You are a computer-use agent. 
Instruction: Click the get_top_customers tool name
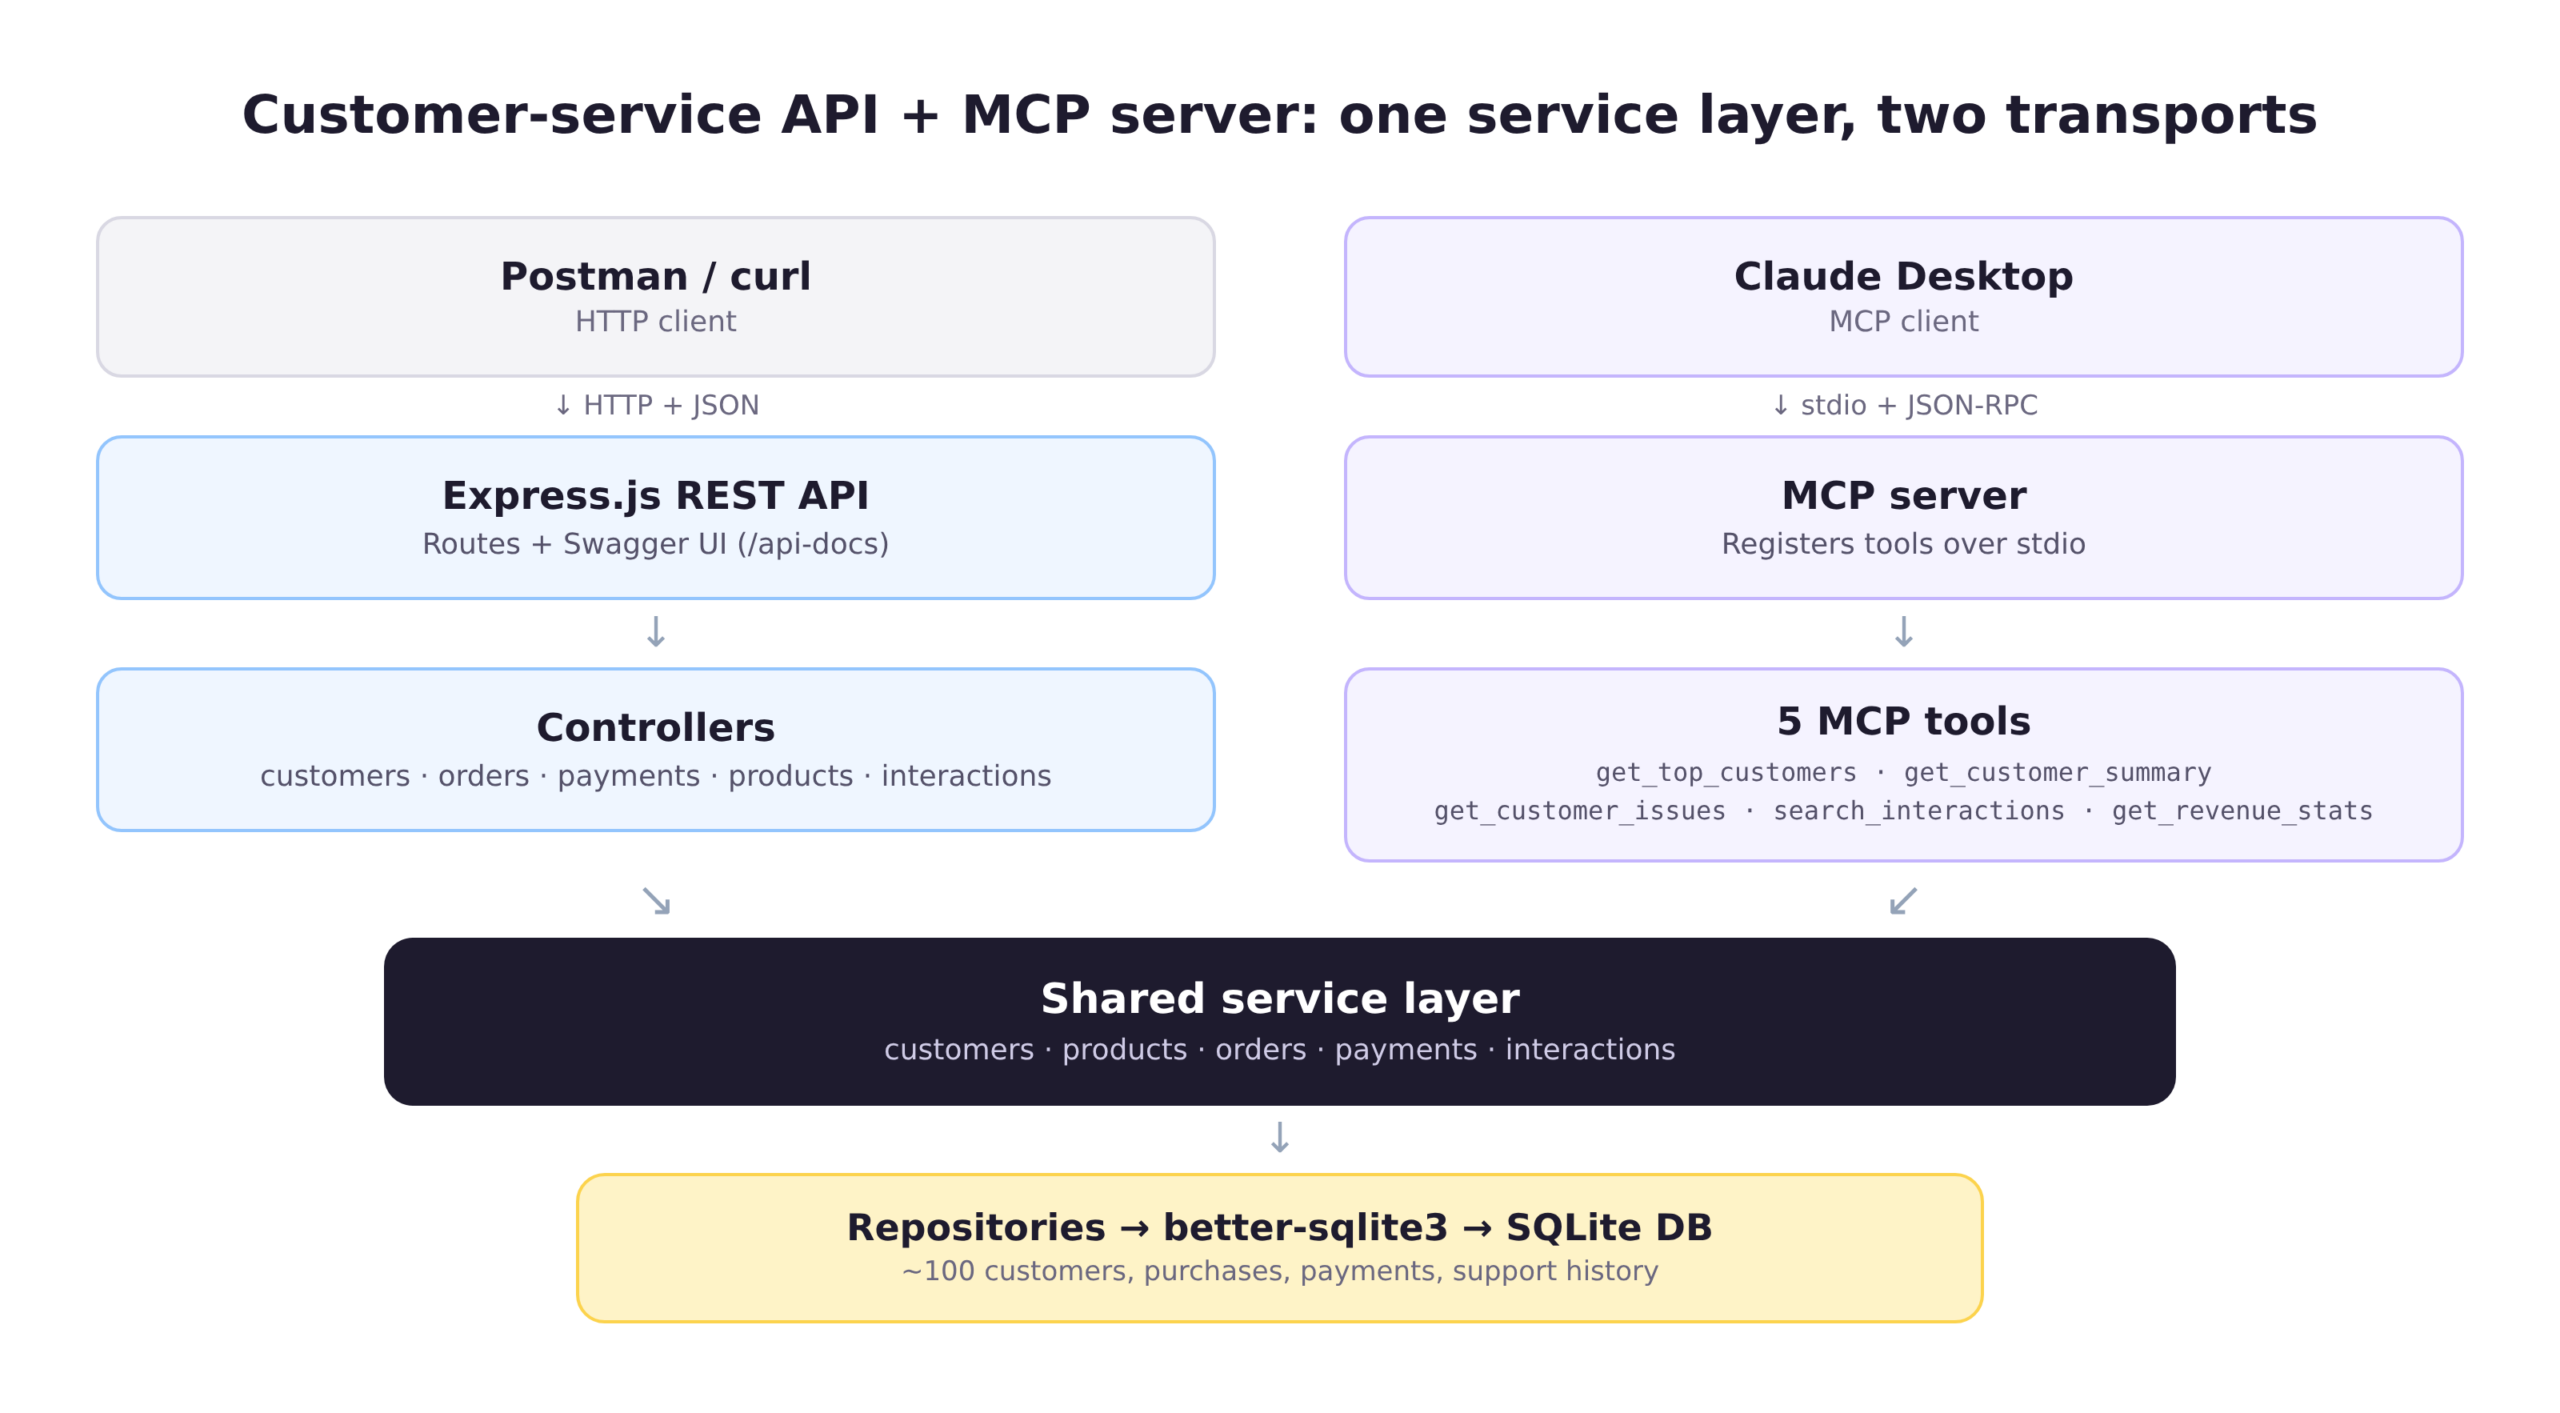(1725, 773)
